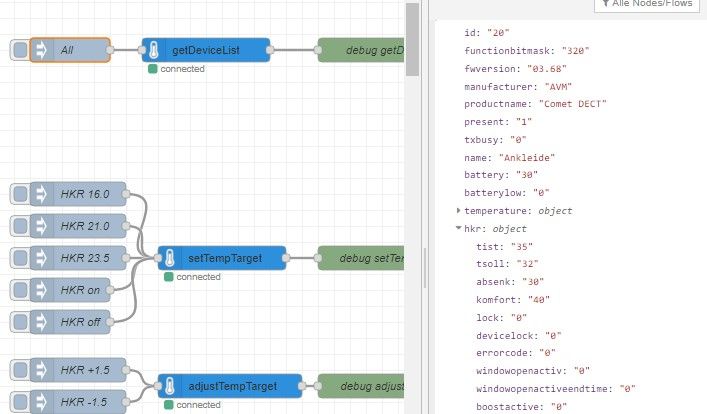707x414 pixels.
Task: Click arrow icon on 'HKR on' node
Action: pyautogui.click(x=41, y=290)
